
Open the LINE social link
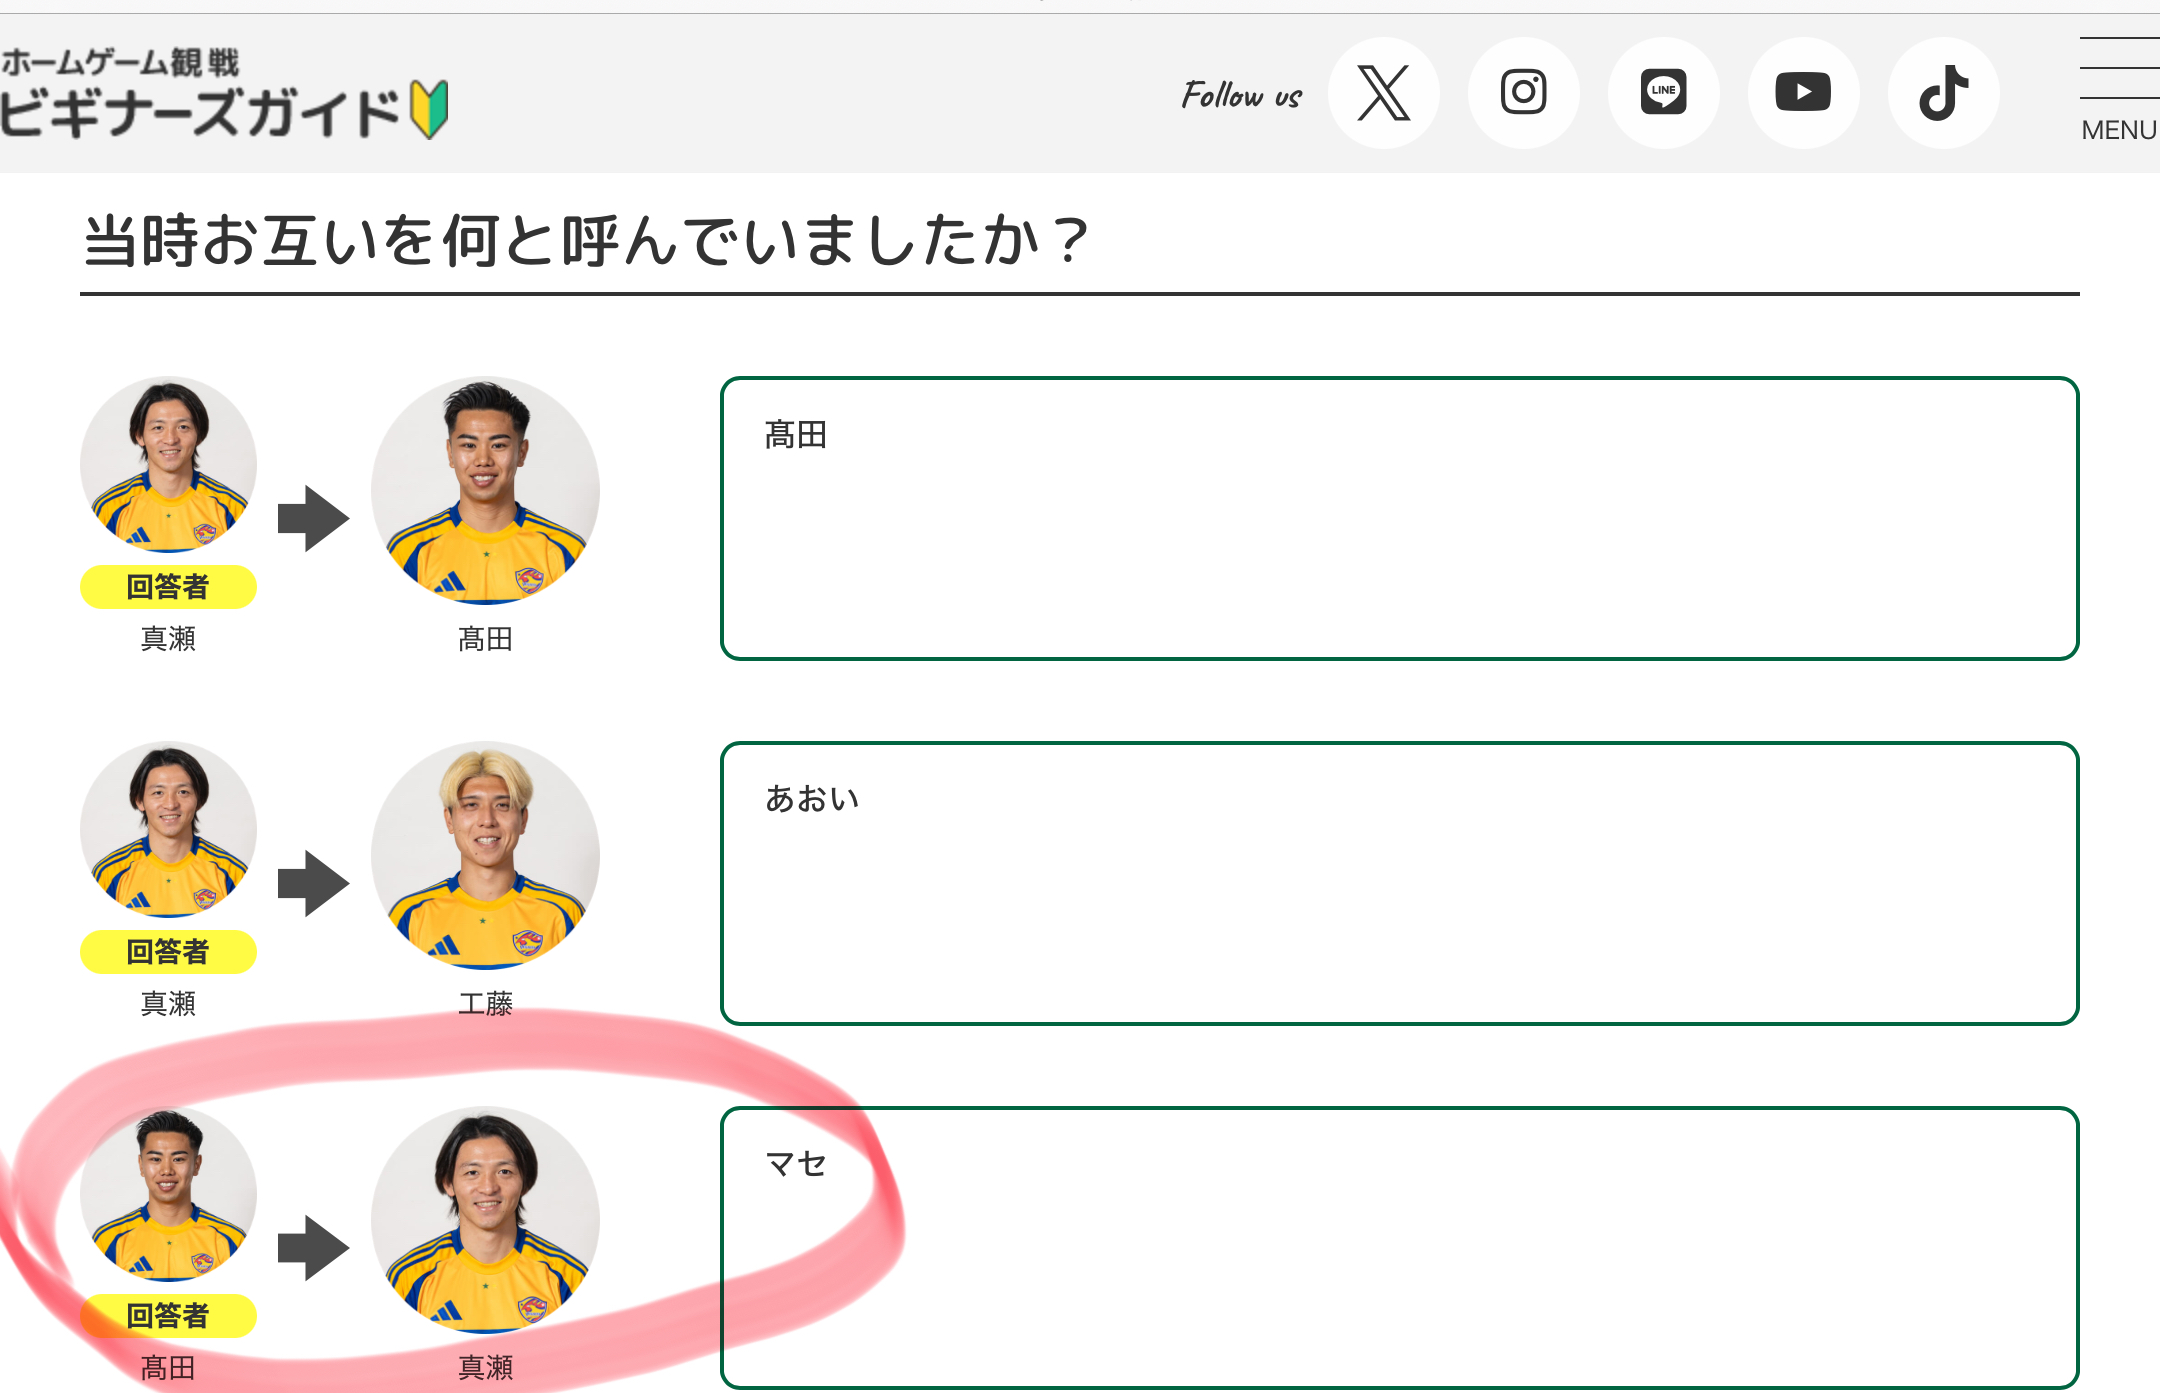1664,93
